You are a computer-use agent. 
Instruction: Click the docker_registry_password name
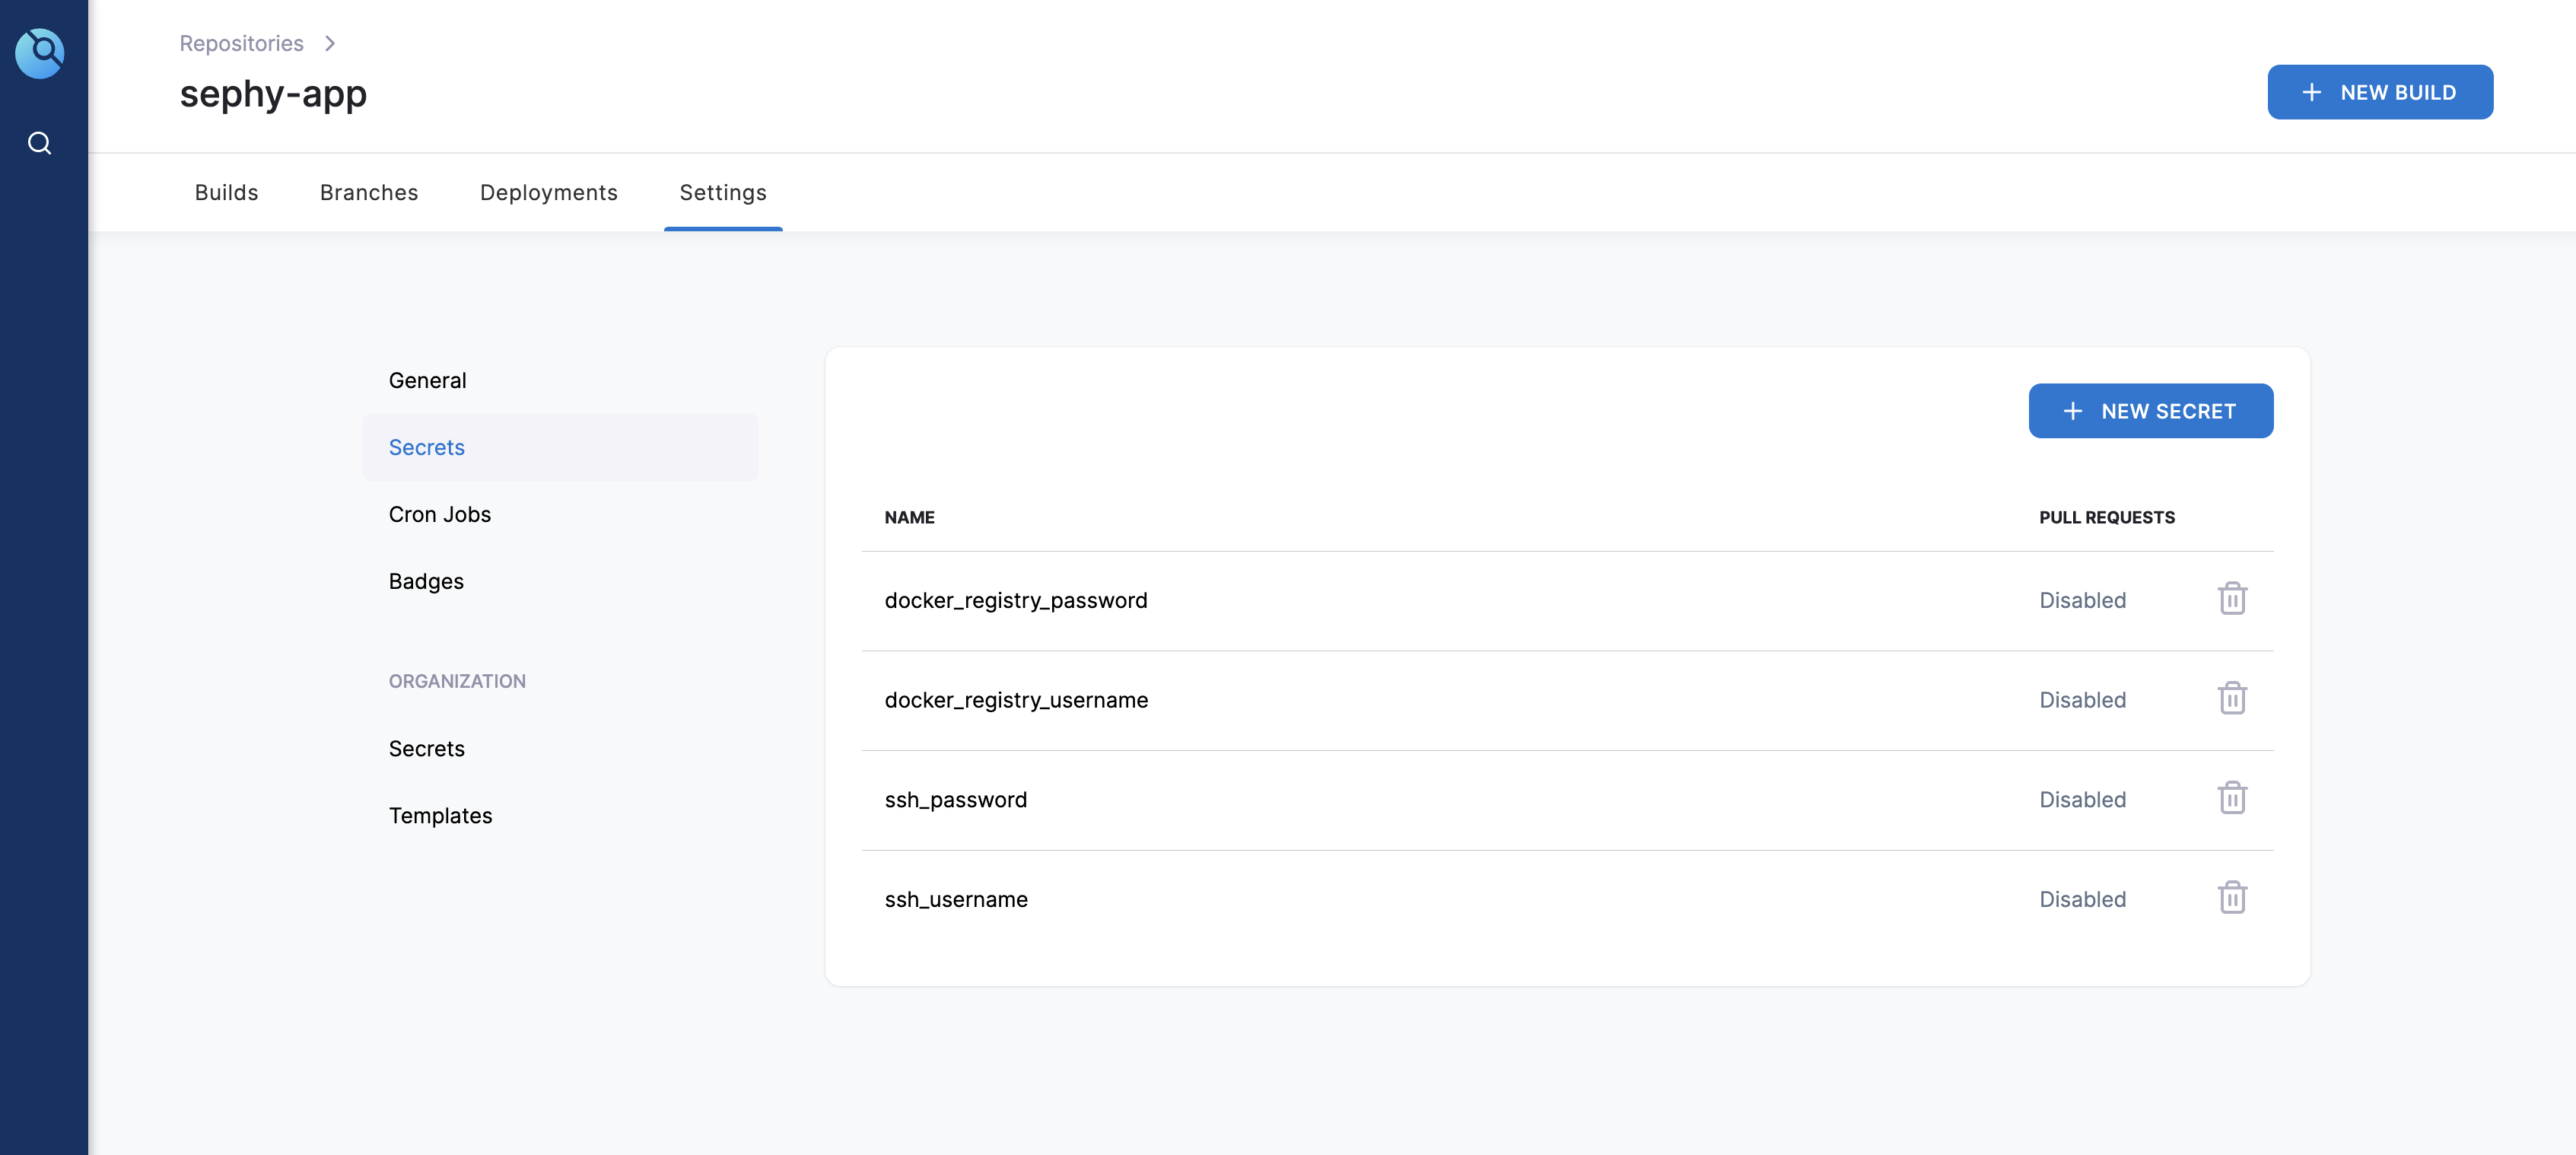coord(1016,601)
